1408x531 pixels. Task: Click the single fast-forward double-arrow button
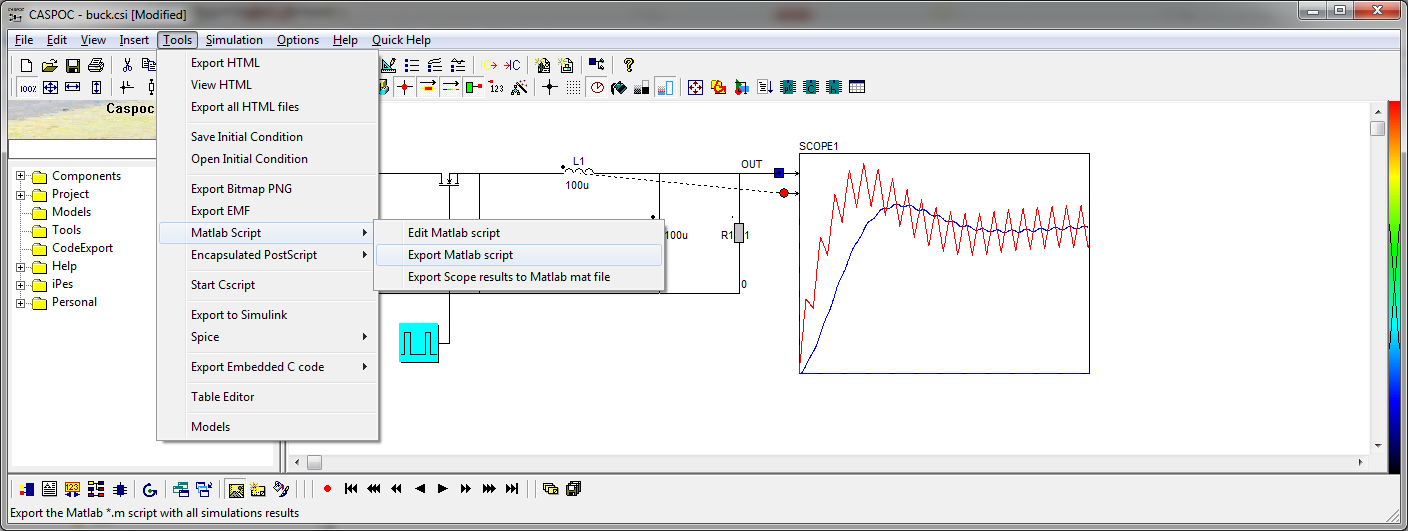[465, 490]
